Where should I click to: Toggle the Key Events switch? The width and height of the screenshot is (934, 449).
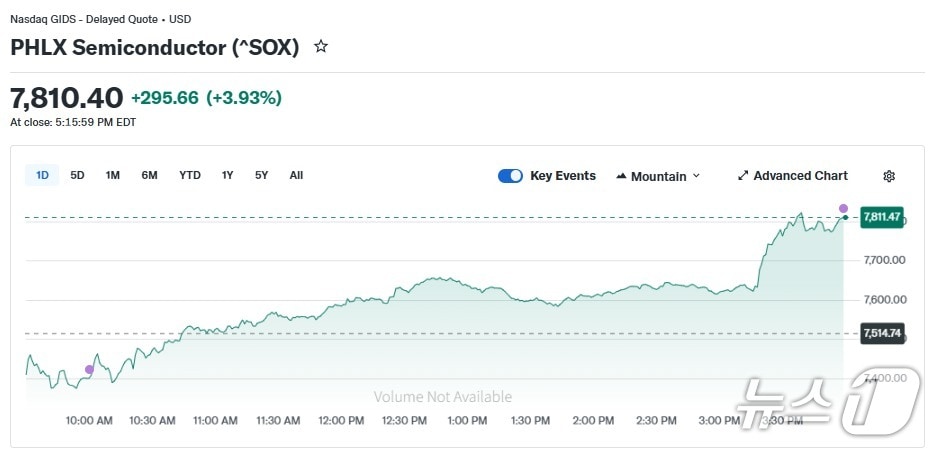coord(510,176)
